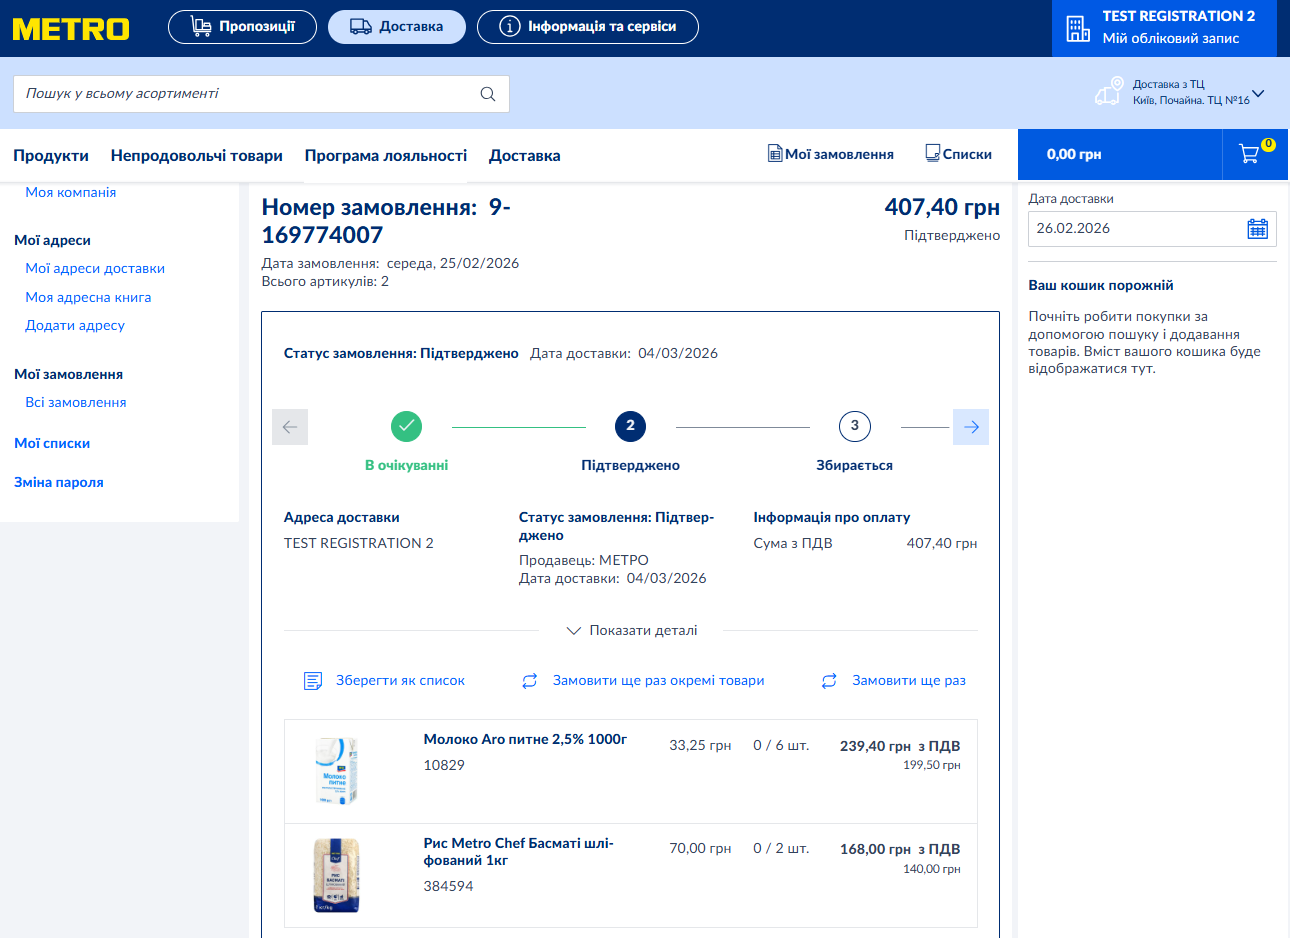Screen dimensions: 1290x938
Task: Click Зберегти як список link
Action: [x=400, y=681]
